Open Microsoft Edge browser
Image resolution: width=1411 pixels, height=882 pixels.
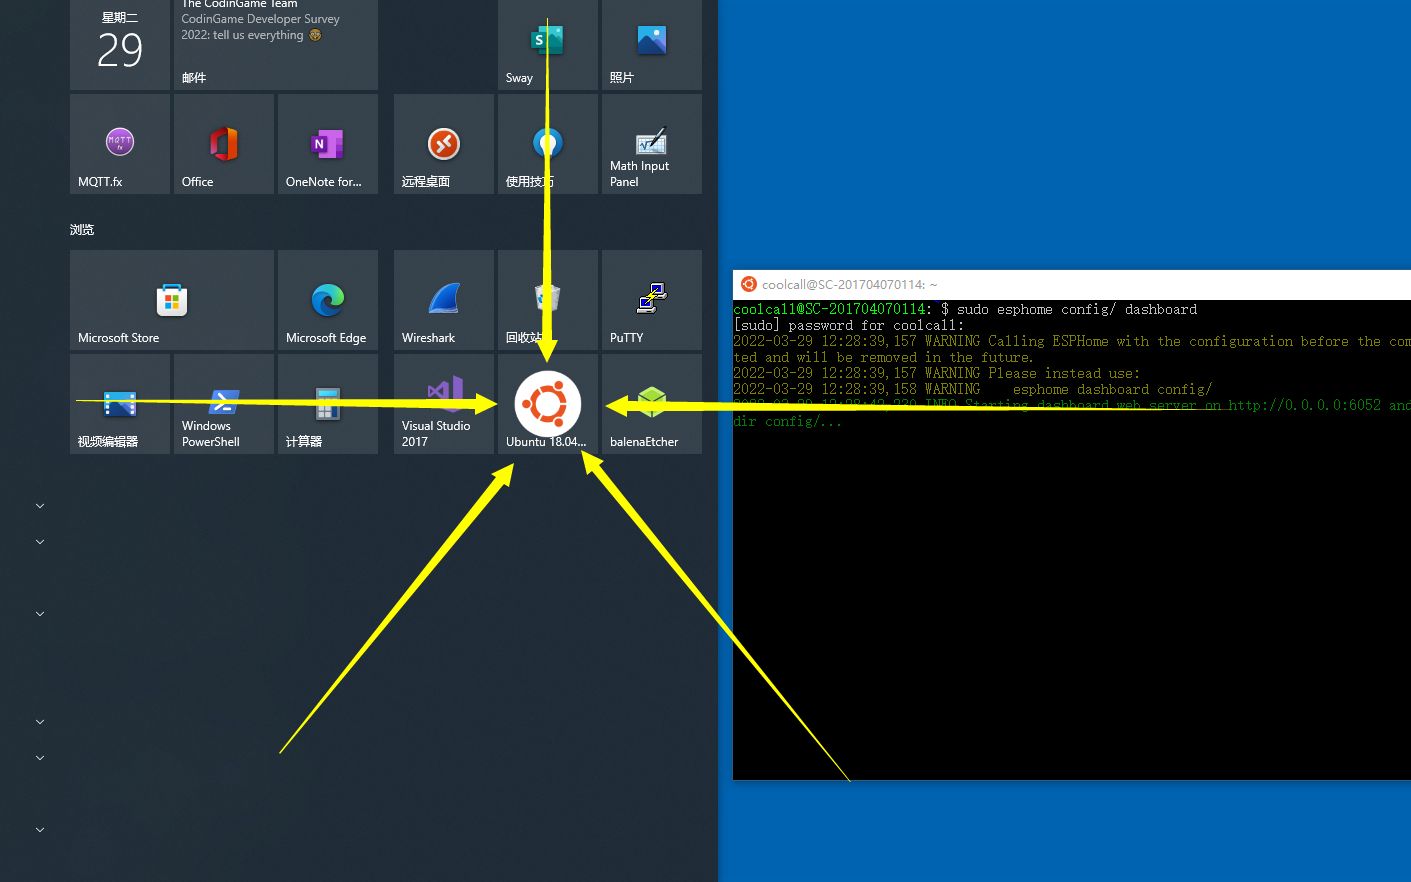click(x=327, y=300)
